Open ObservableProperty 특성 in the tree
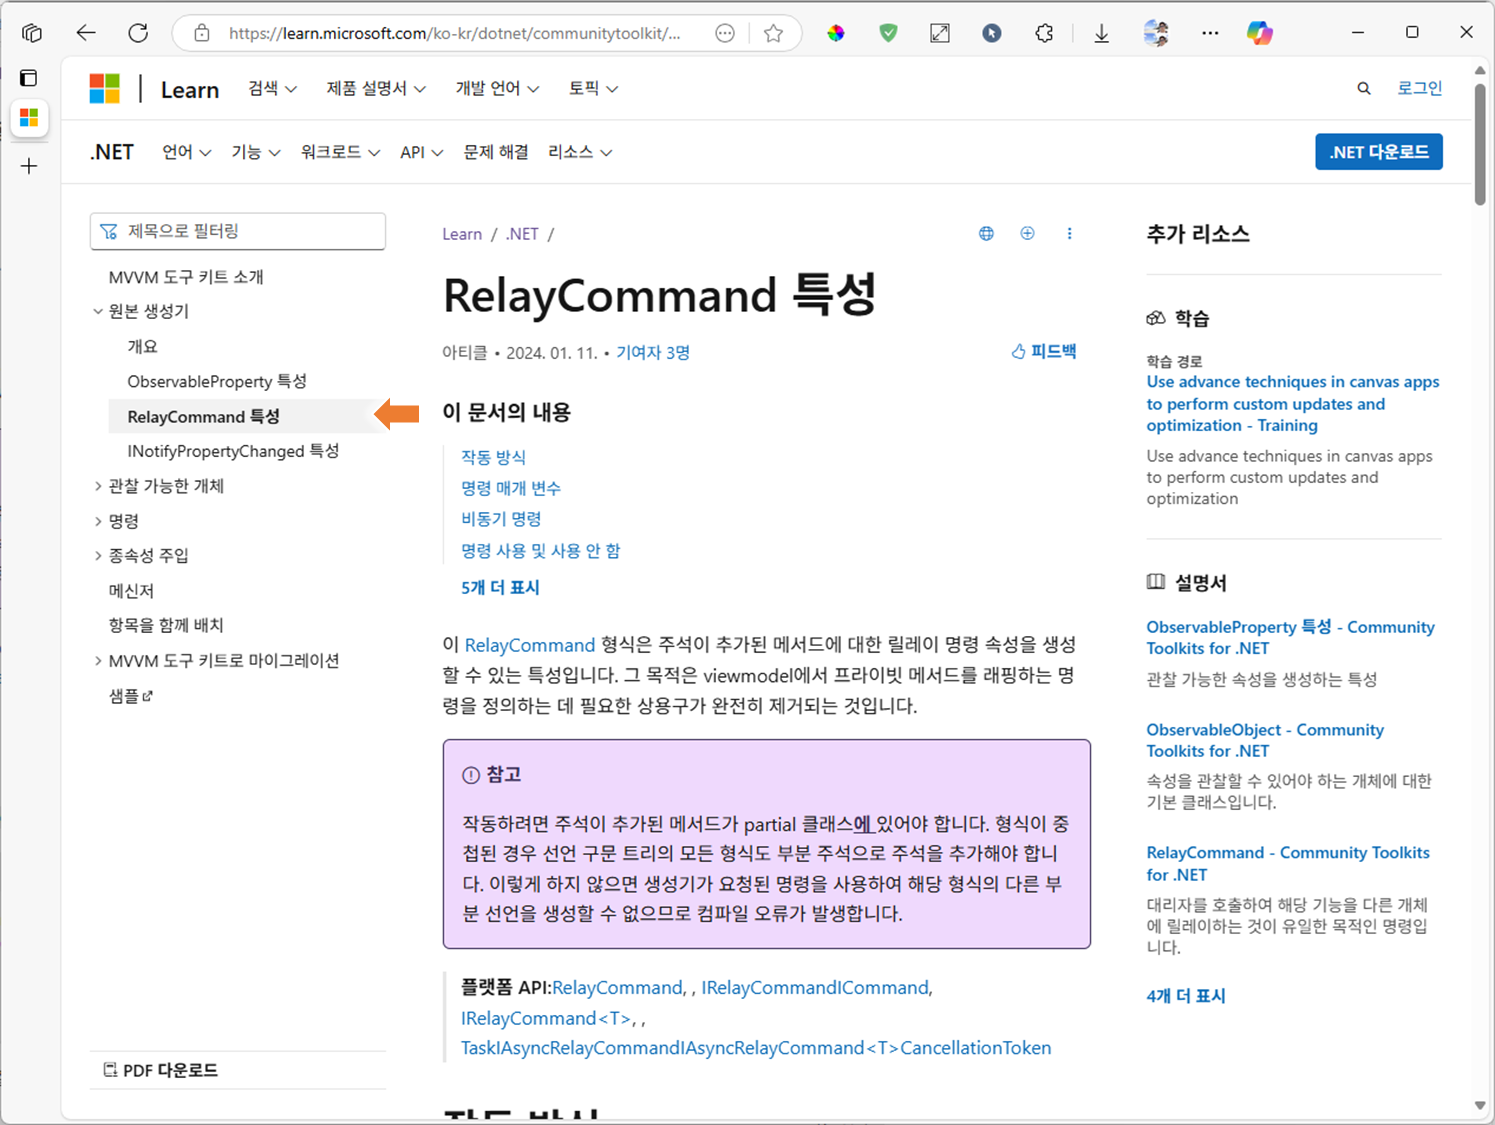The width and height of the screenshot is (1495, 1125). click(x=217, y=381)
